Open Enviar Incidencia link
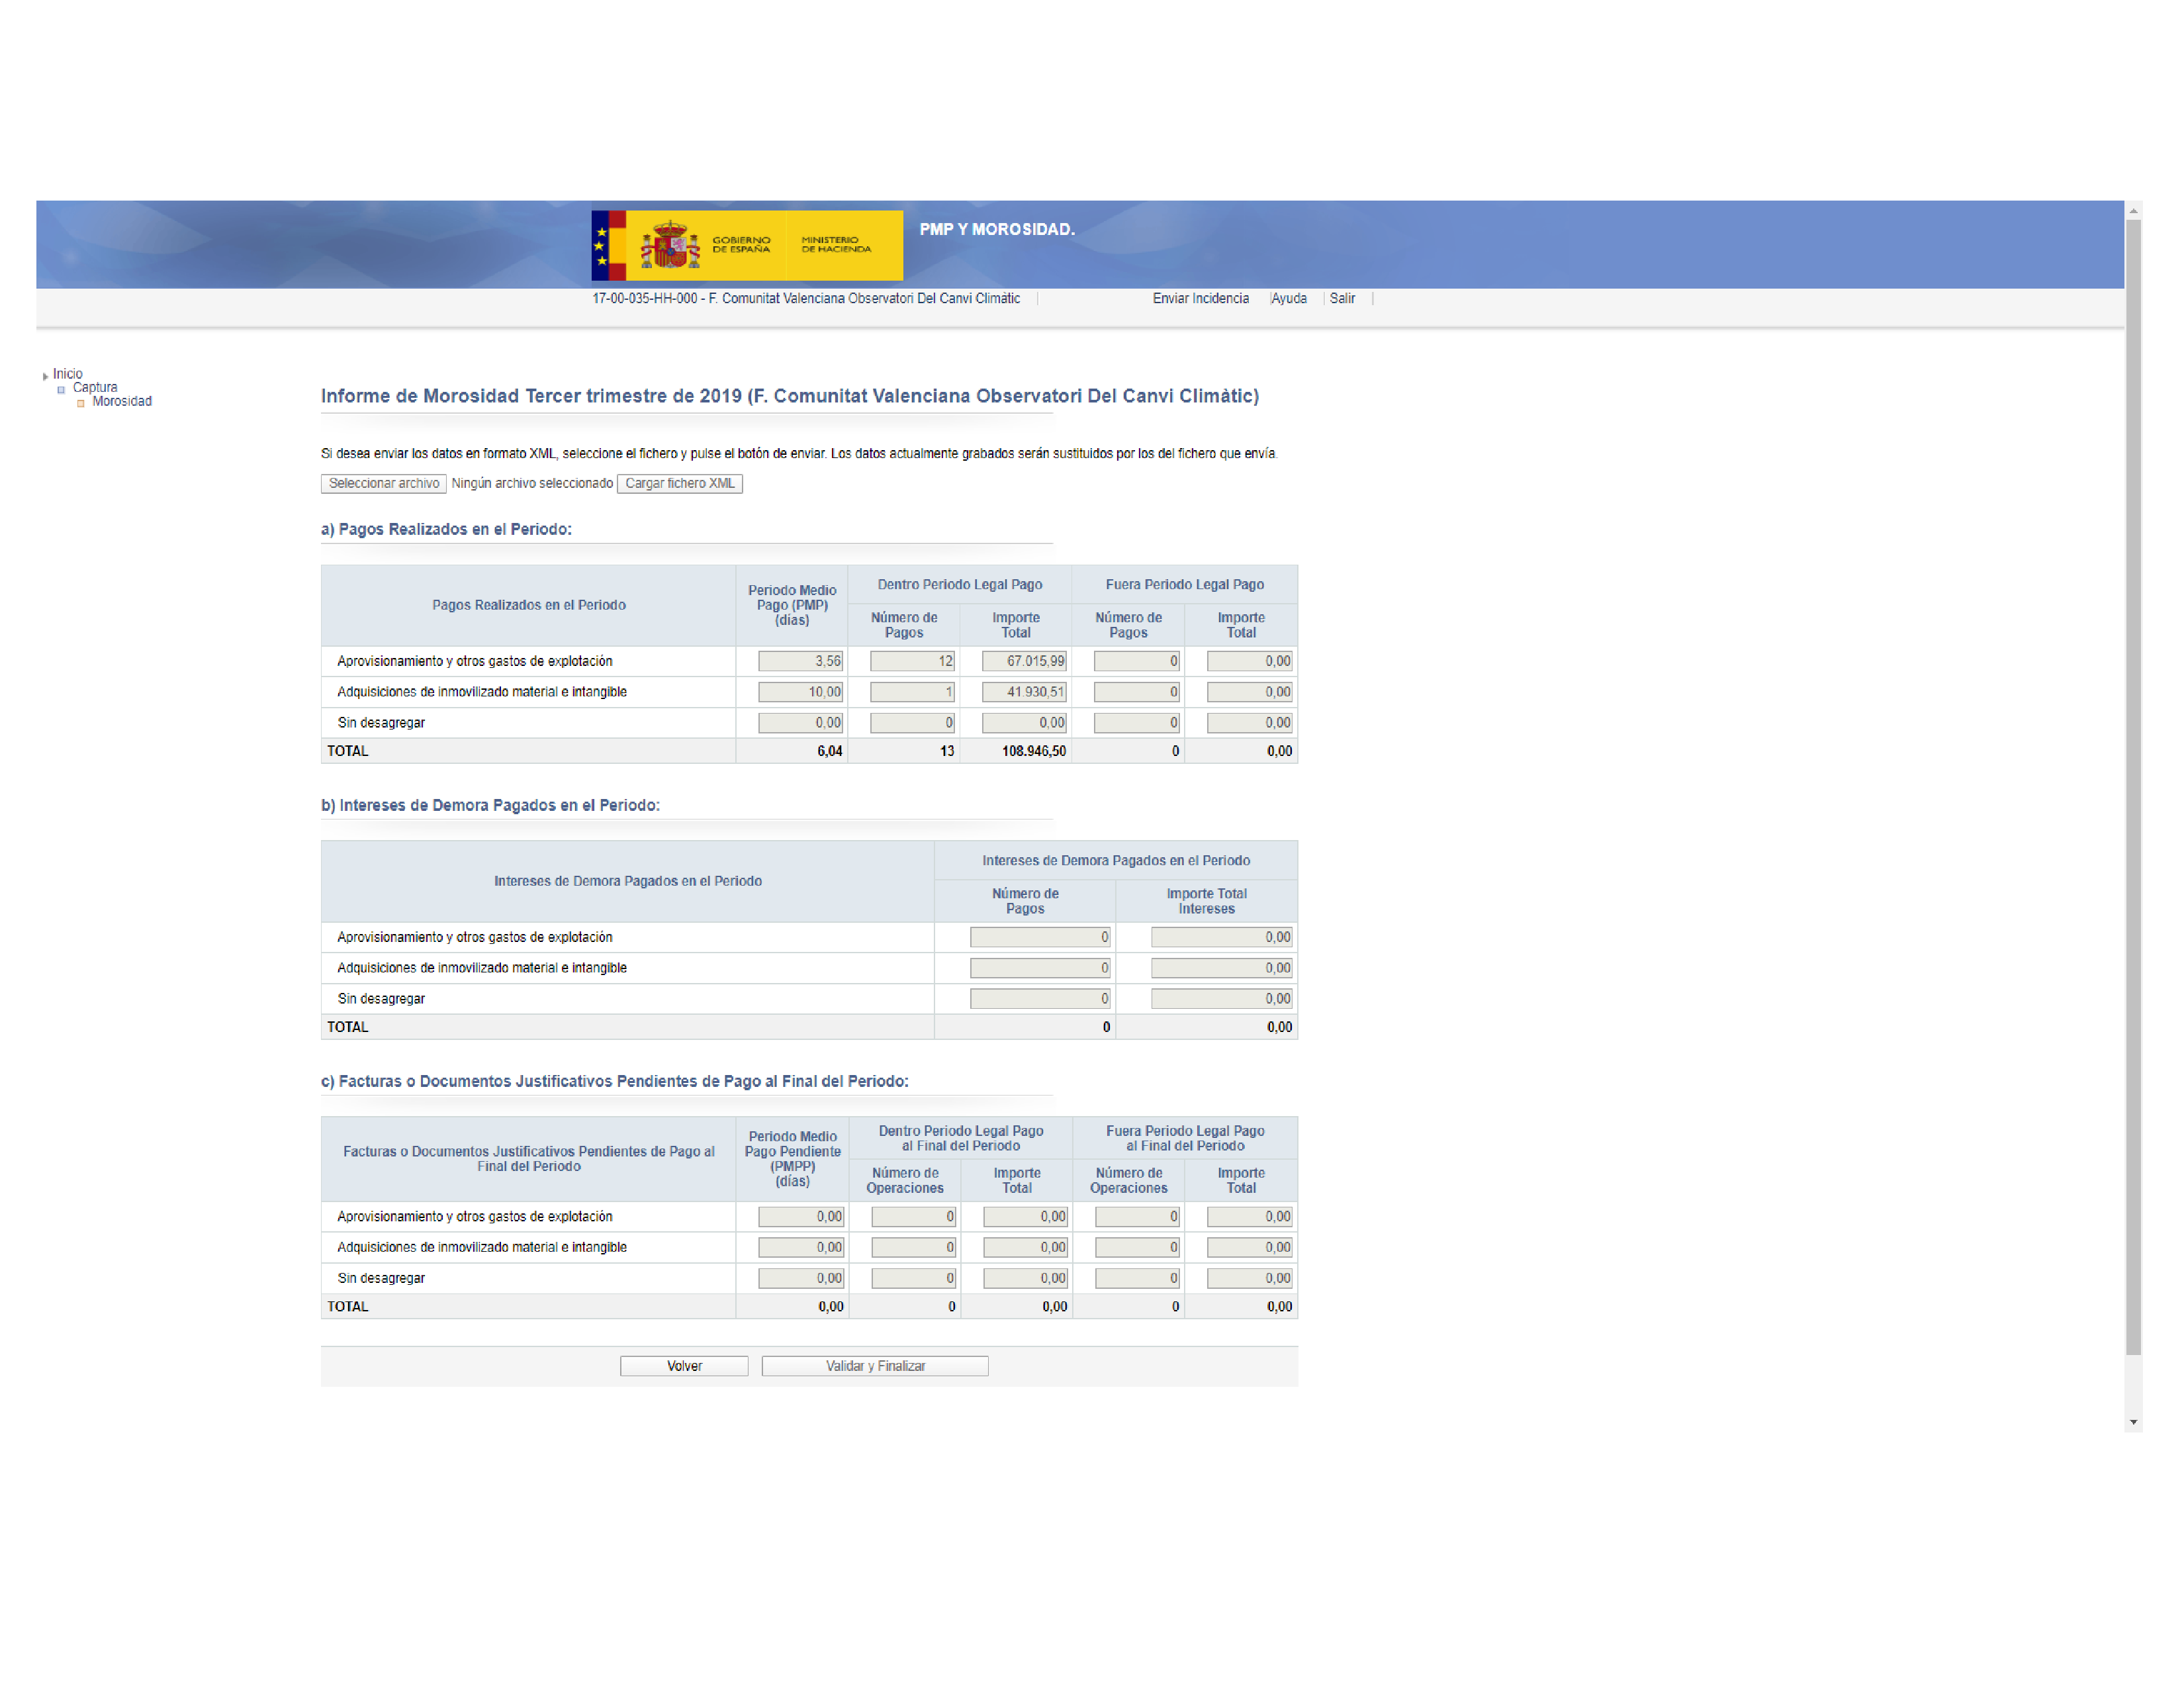Image resolution: width=2184 pixels, height=1688 pixels. pos(1200,298)
